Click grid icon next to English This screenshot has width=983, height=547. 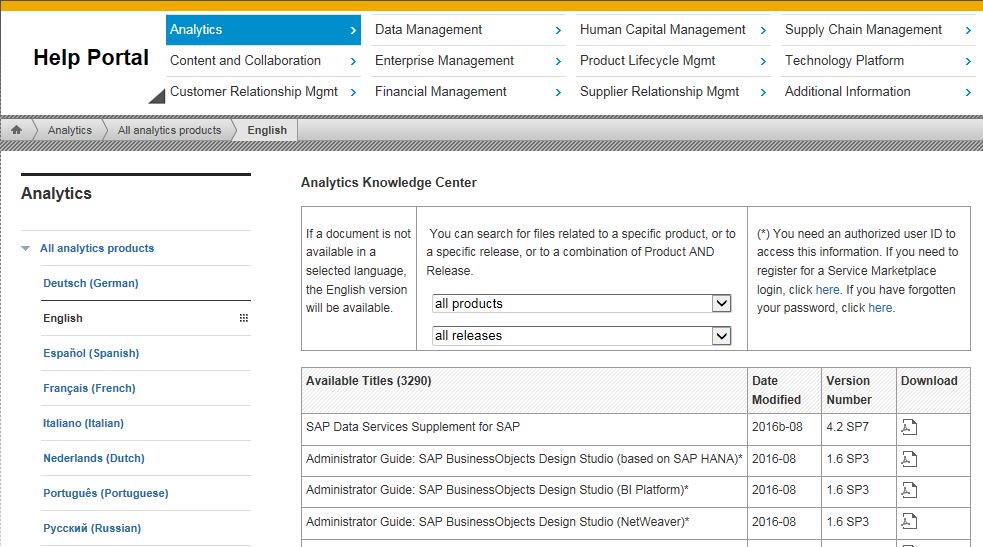click(x=244, y=318)
